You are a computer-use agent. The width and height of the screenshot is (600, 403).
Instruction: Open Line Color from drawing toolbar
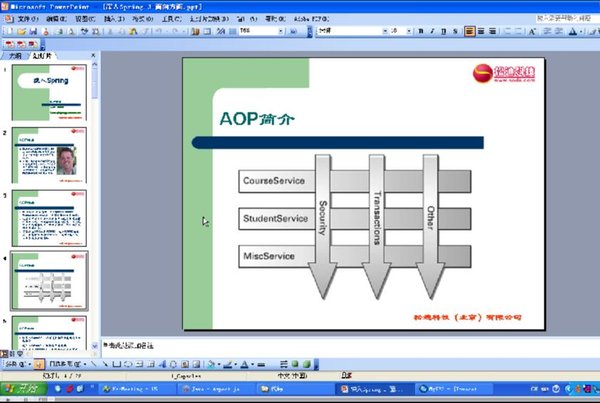coord(227,364)
